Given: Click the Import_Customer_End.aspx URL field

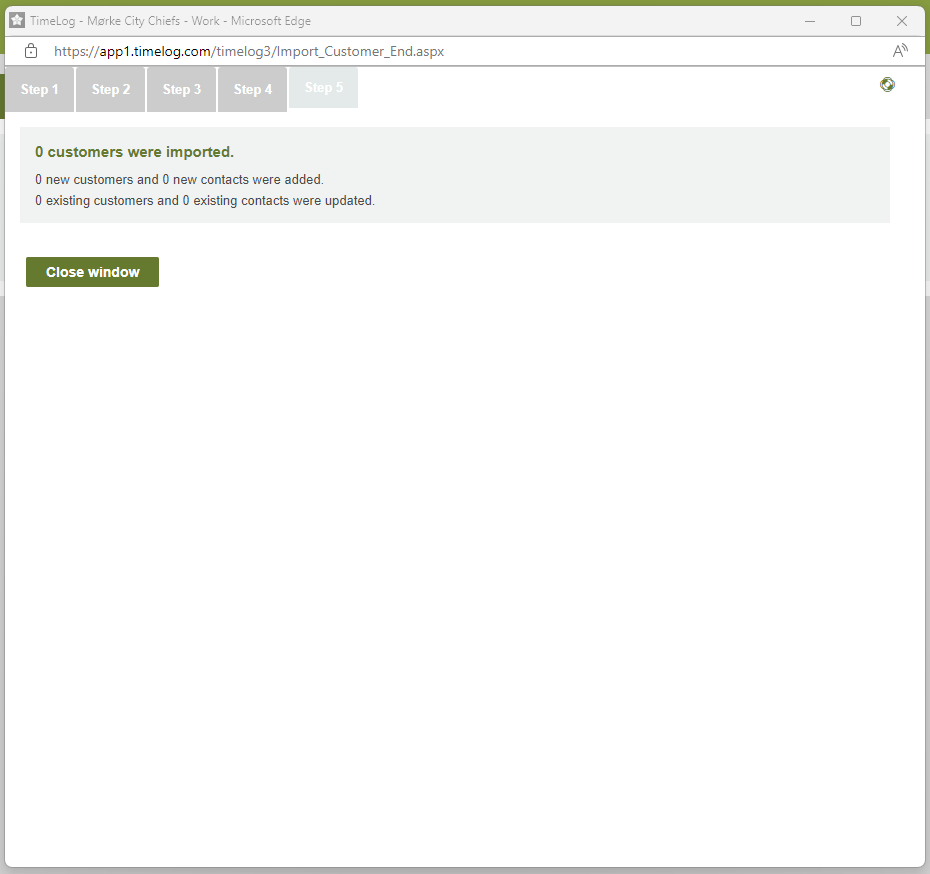Looking at the screenshot, I should tap(250, 51).
